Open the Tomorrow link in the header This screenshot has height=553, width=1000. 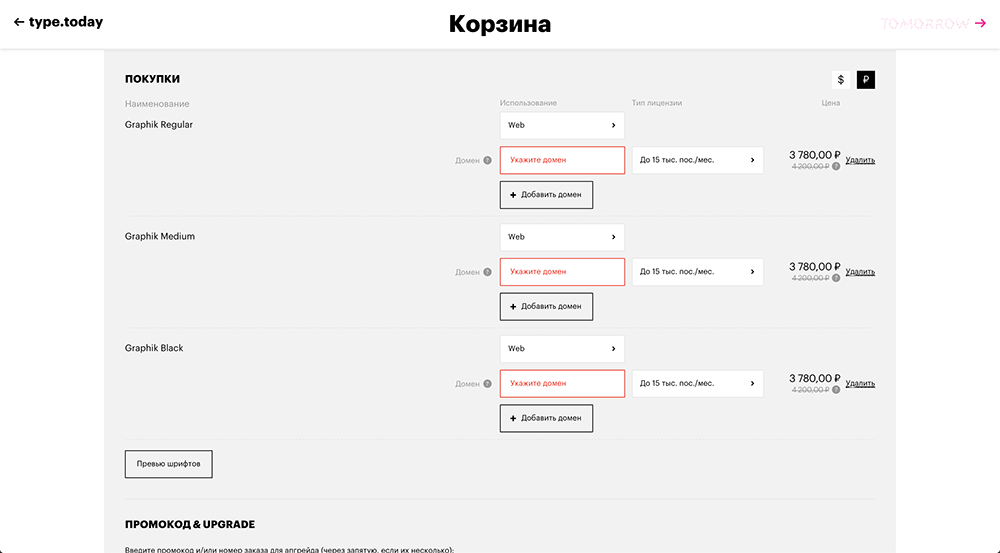tap(933, 23)
